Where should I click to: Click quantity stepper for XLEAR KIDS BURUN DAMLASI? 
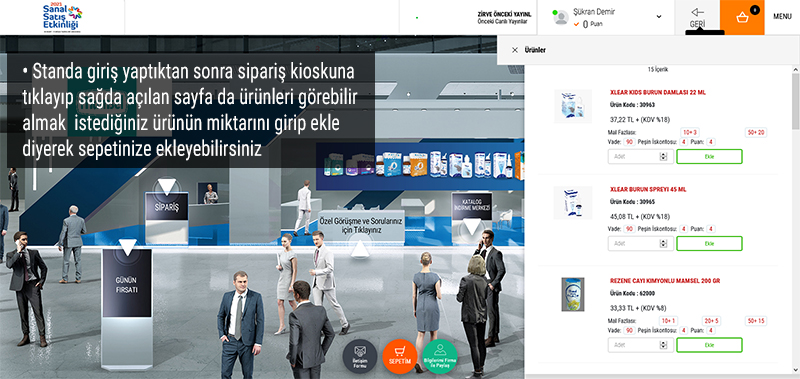point(663,157)
